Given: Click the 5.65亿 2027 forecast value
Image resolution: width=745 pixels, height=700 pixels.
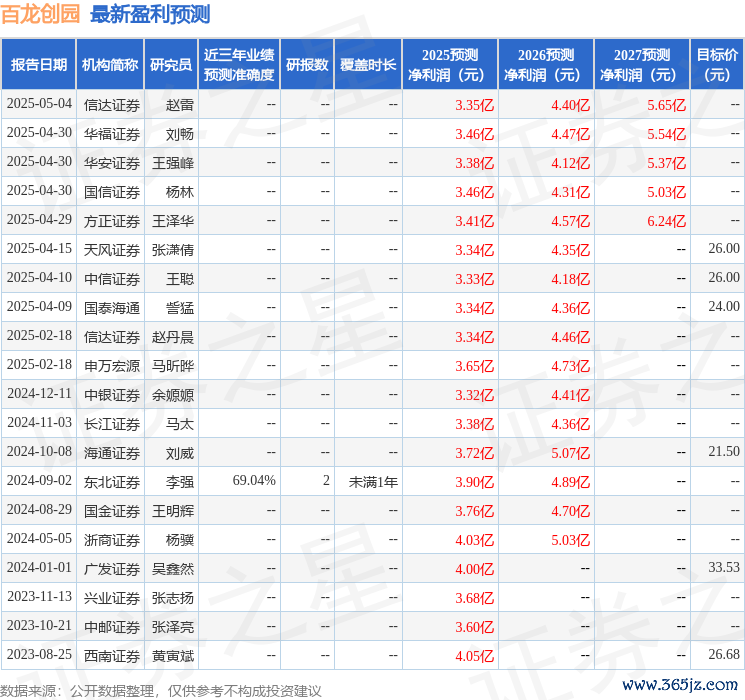Looking at the screenshot, I should tap(666, 105).
